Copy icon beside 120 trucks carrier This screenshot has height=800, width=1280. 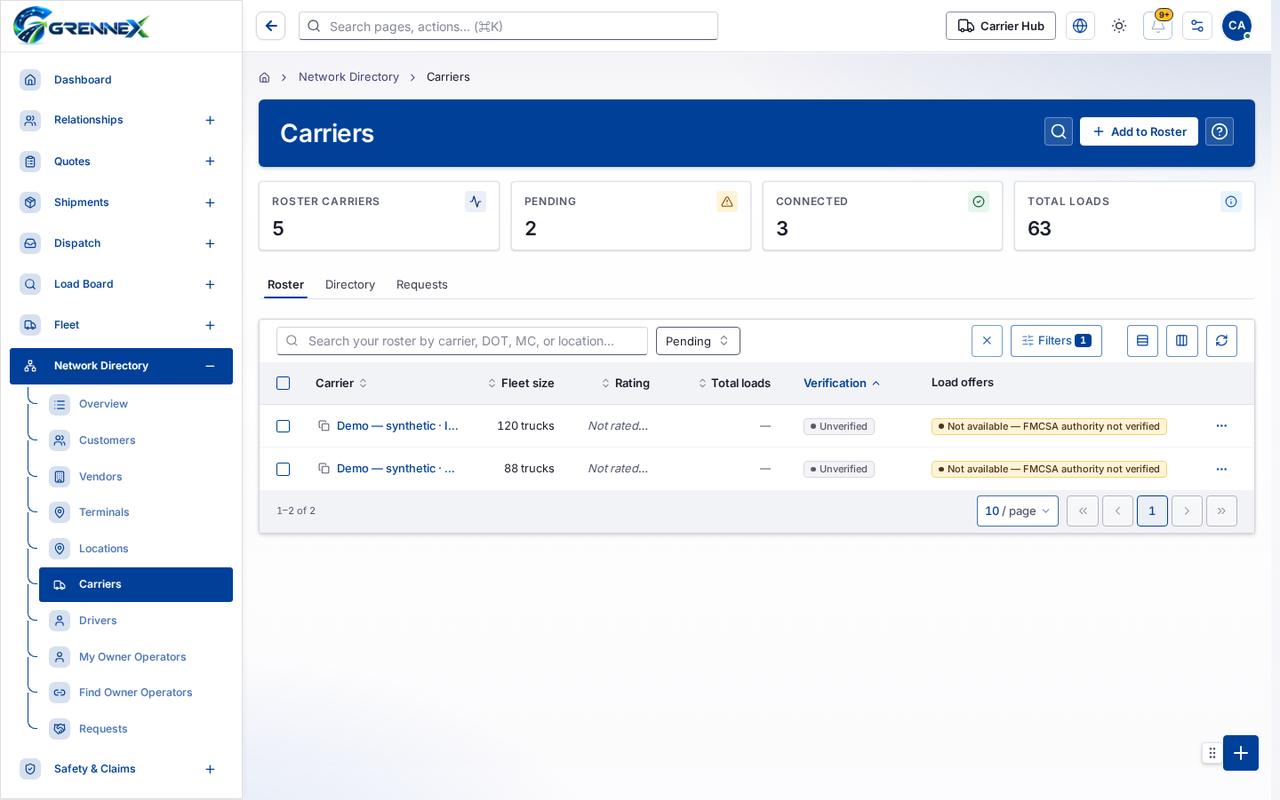(324, 426)
